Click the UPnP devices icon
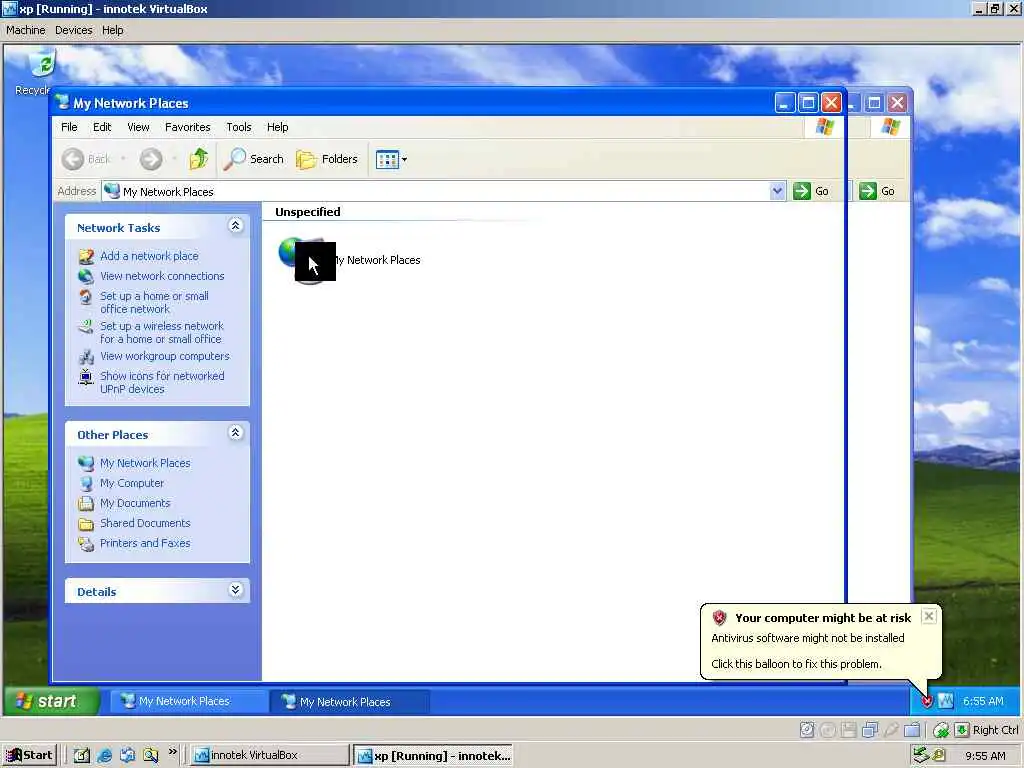This screenshot has height=768, width=1024. coord(86,377)
